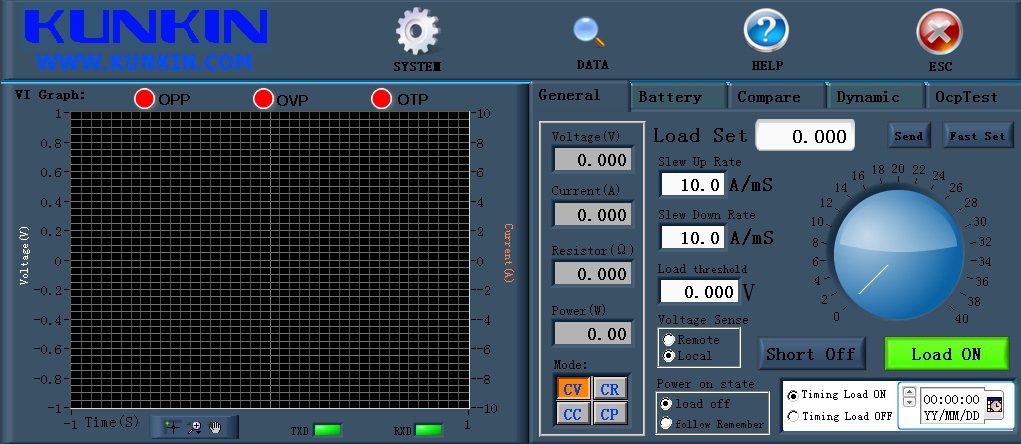Click the blue load dial knob

tap(886, 248)
